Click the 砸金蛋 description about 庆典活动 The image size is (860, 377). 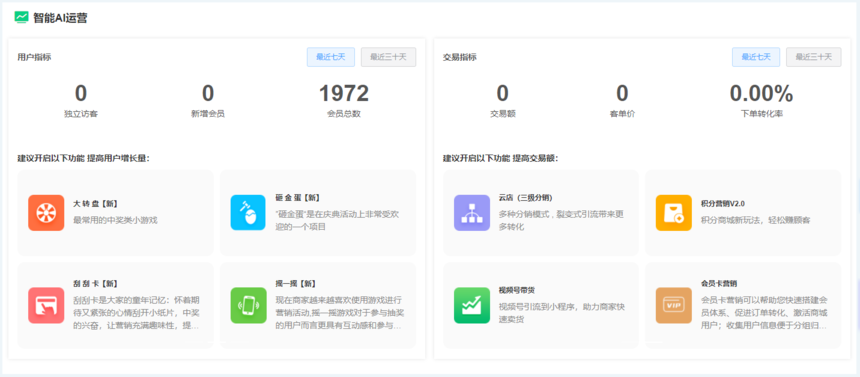click(337, 220)
